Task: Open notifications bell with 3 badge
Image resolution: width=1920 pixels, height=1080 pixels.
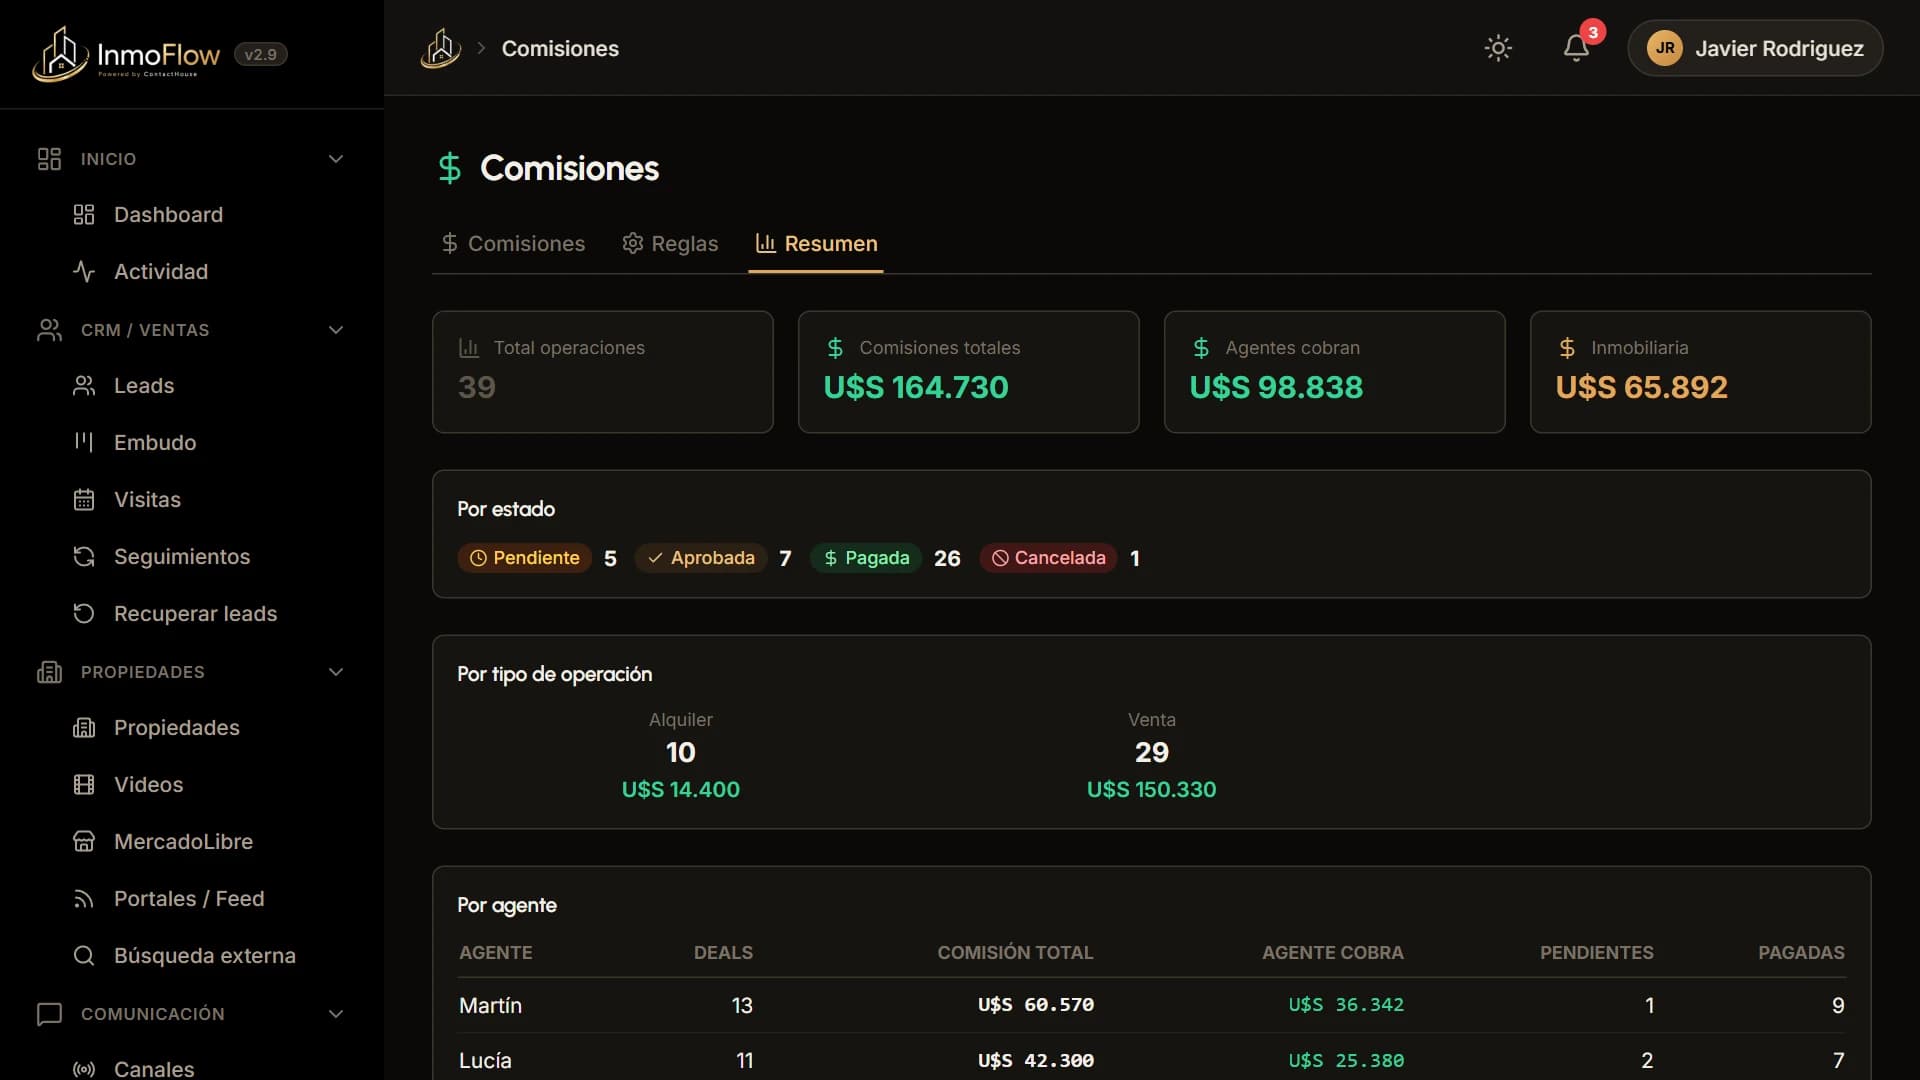Action: [1577, 48]
